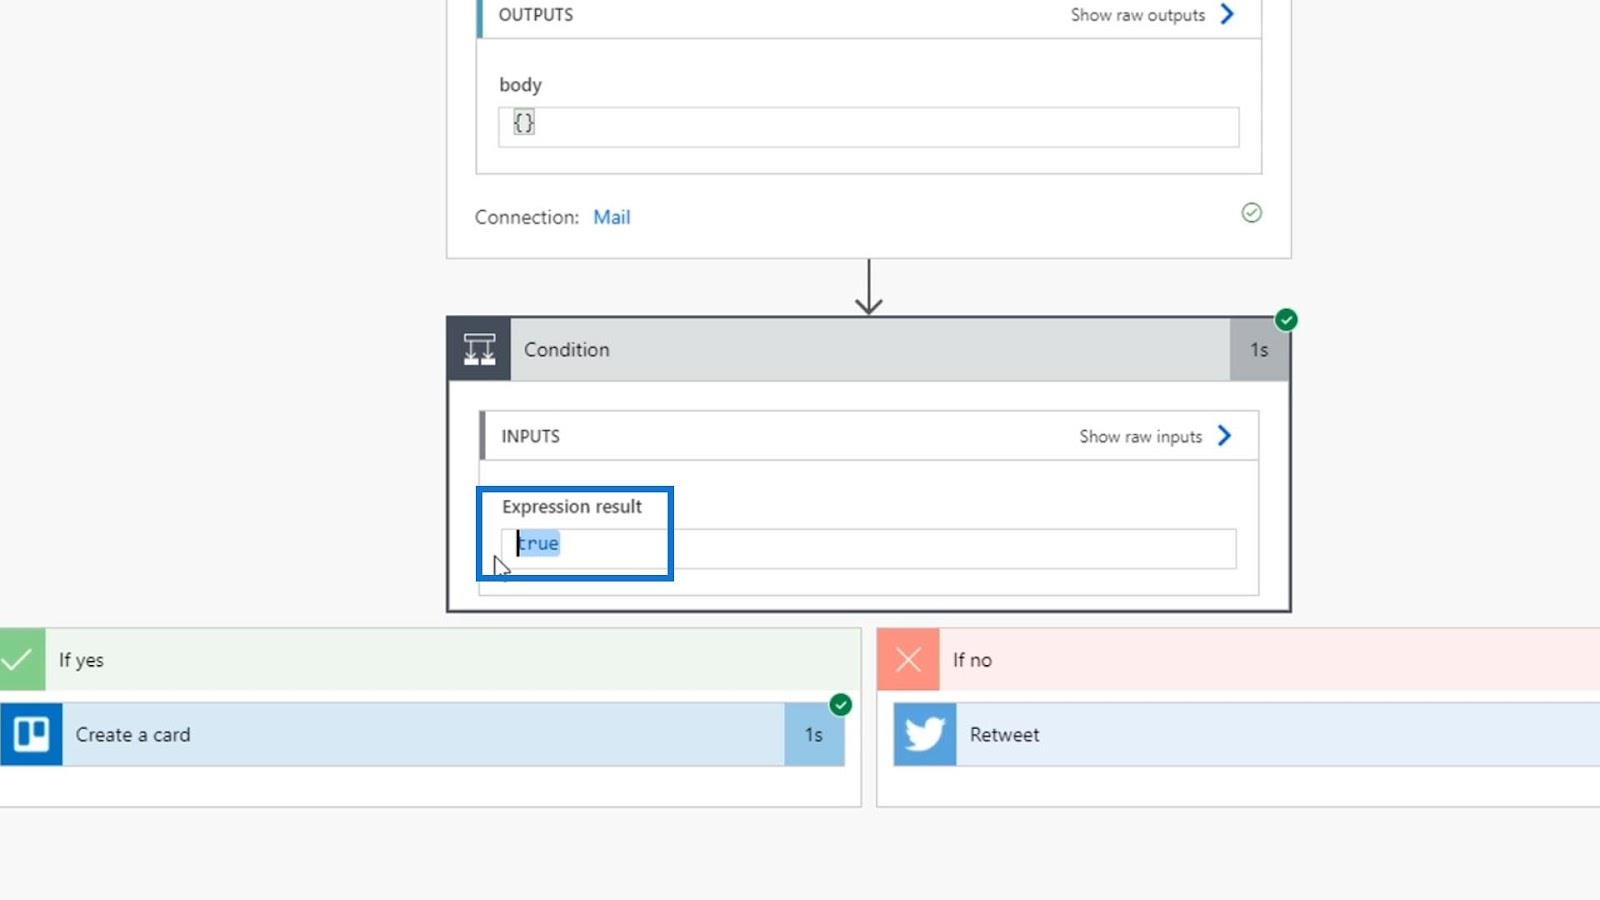Collapse the Condition step header
Screen dimensions: 1600x900
click(869, 349)
